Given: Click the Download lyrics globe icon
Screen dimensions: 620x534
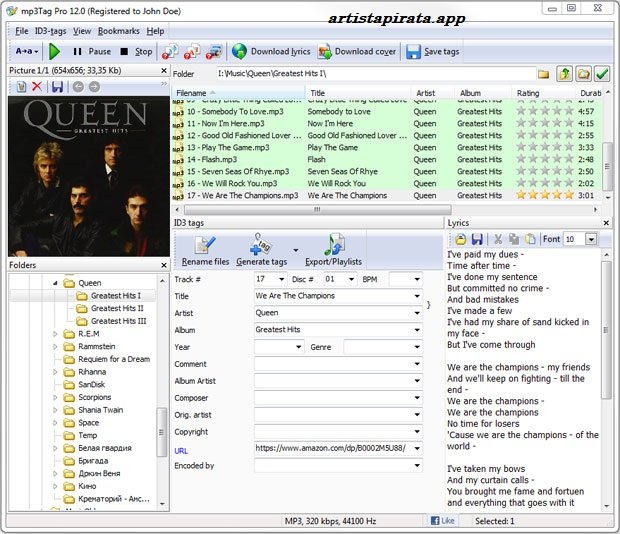Looking at the screenshot, I should click(239, 51).
